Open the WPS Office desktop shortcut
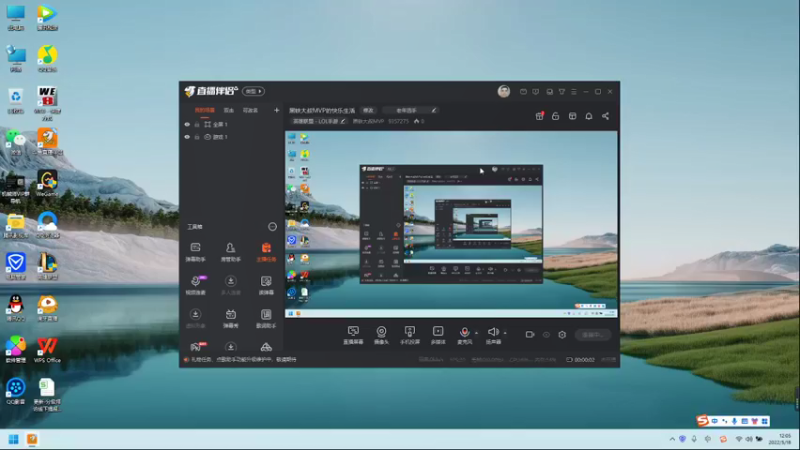 [47, 350]
